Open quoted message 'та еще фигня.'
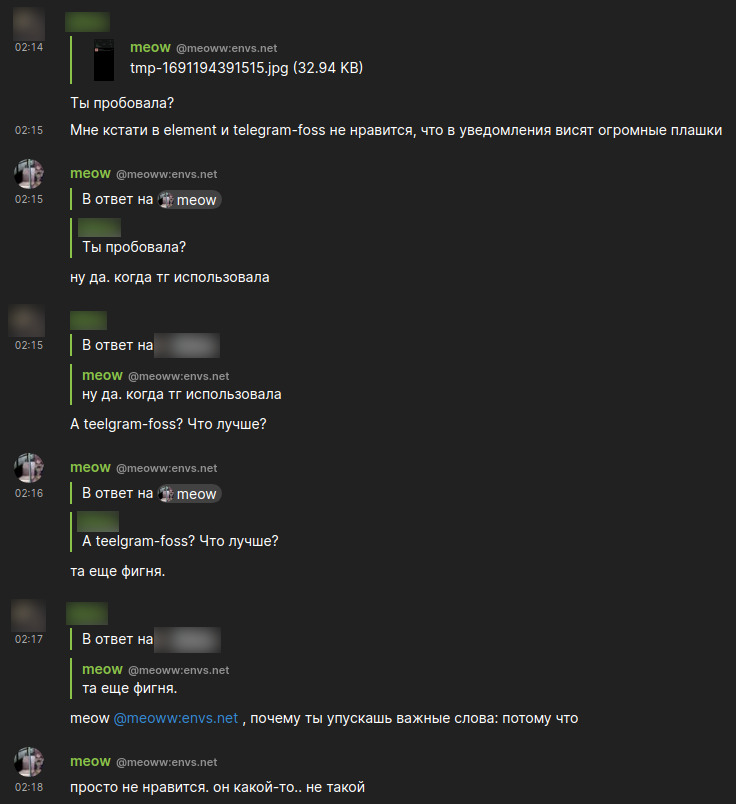This screenshot has width=736, height=804. (129, 688)
